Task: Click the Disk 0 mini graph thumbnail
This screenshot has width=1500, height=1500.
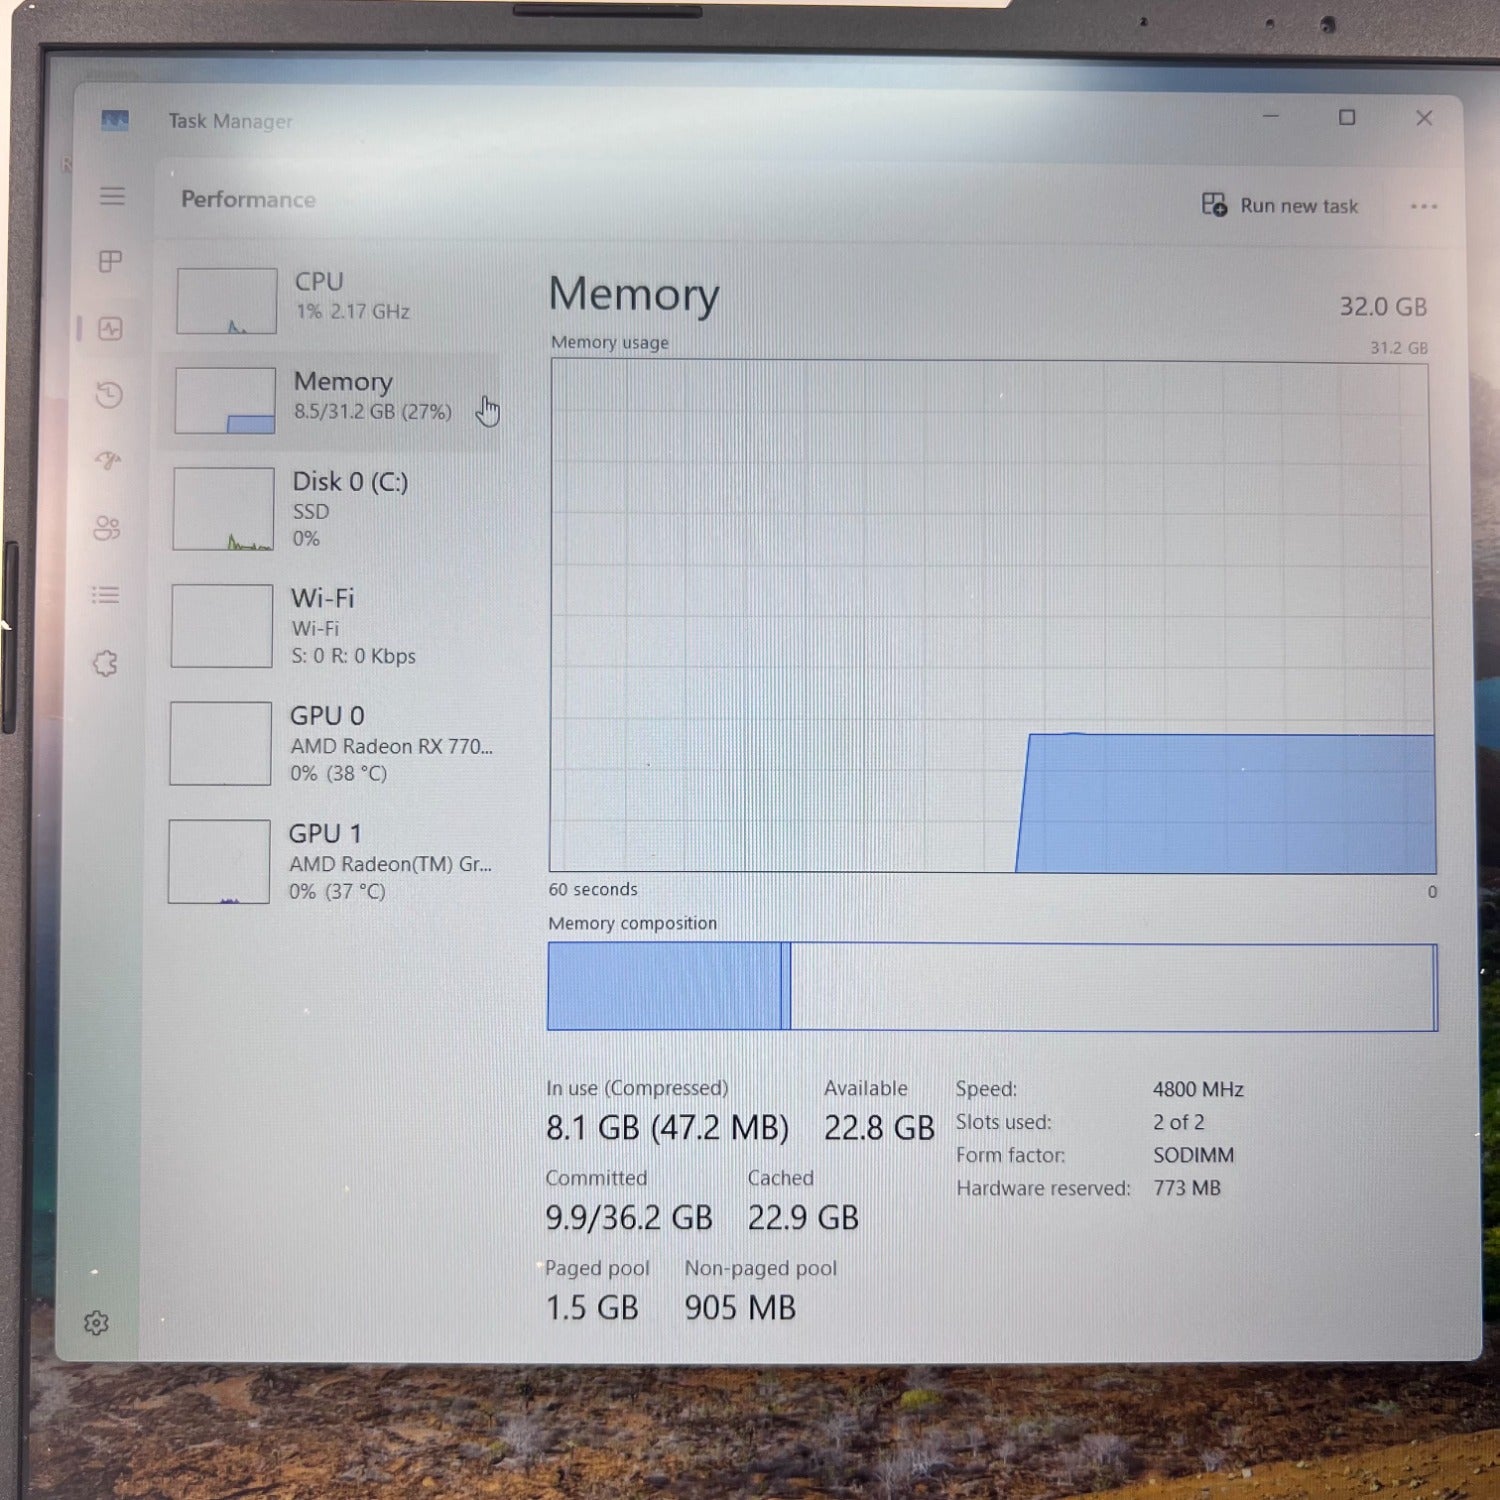Action: pyautogui.click(x=223, y=509)
